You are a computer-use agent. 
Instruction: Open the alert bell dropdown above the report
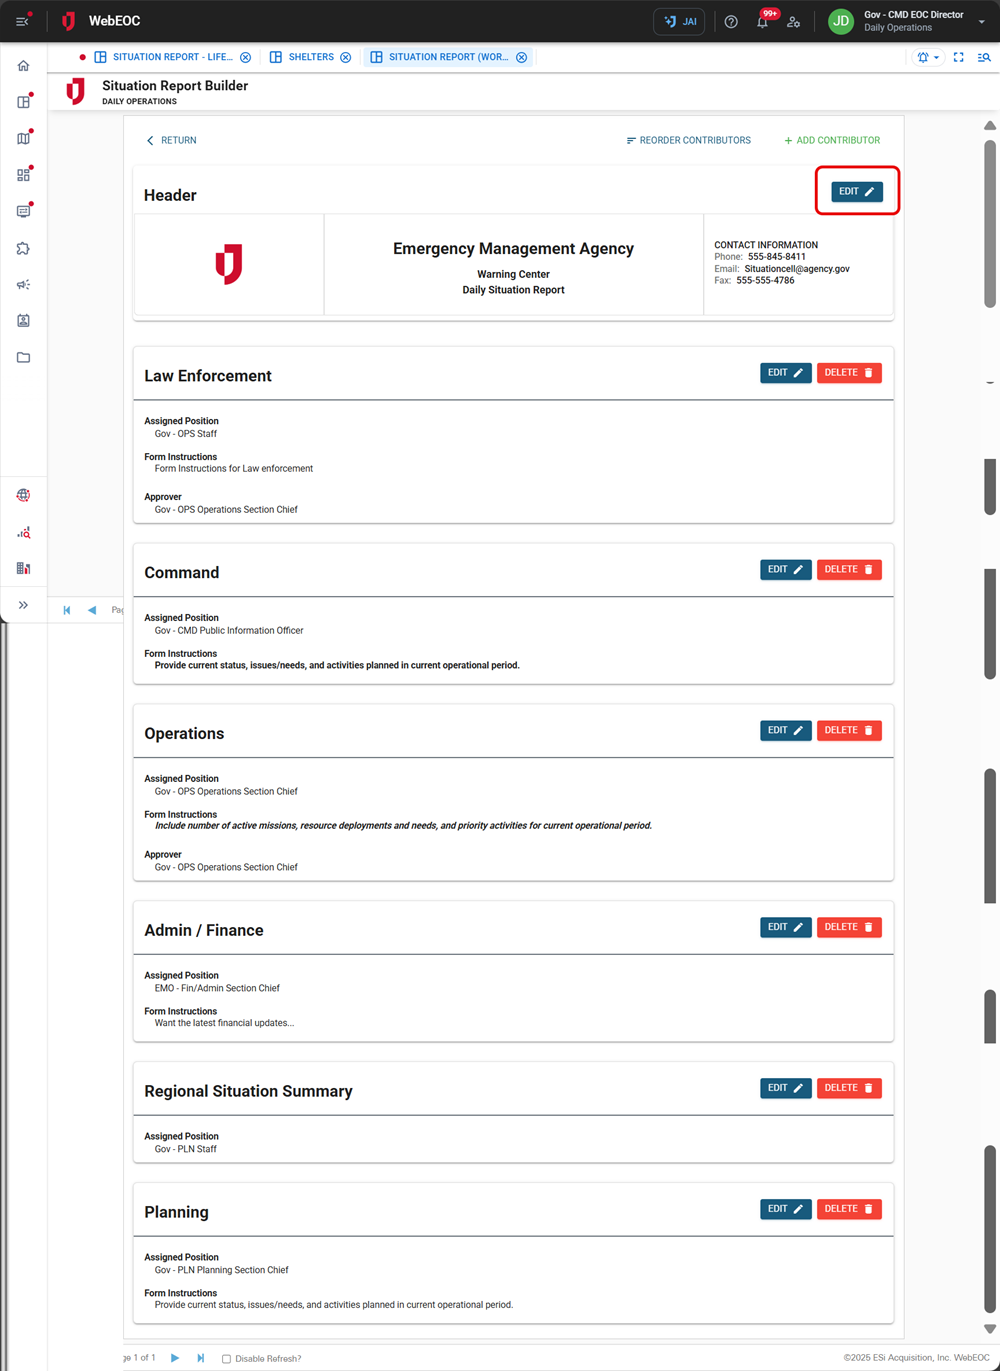coord(926,57)
